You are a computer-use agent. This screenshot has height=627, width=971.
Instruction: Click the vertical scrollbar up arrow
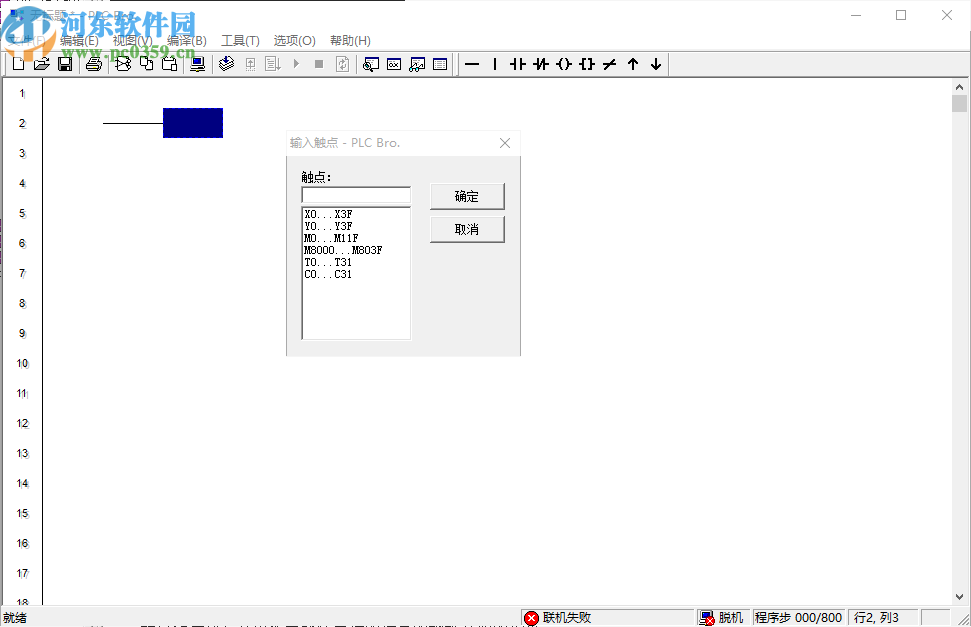pos(959,87)
